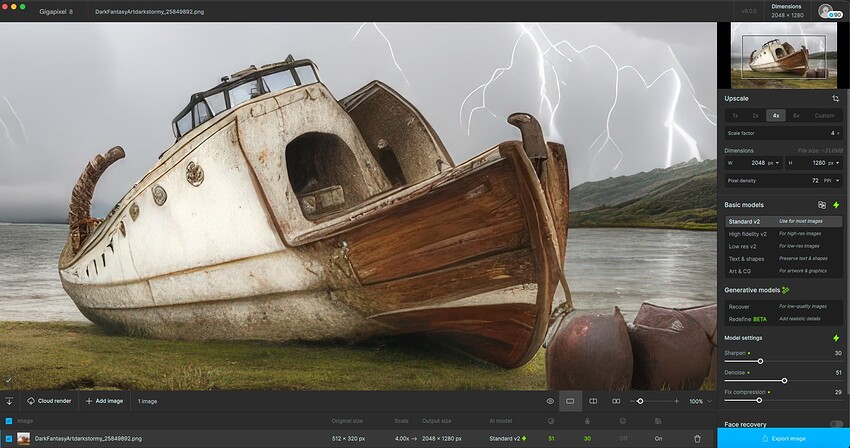
Task: Click the Standard v2 AI model cell
Action: (508, 438)
